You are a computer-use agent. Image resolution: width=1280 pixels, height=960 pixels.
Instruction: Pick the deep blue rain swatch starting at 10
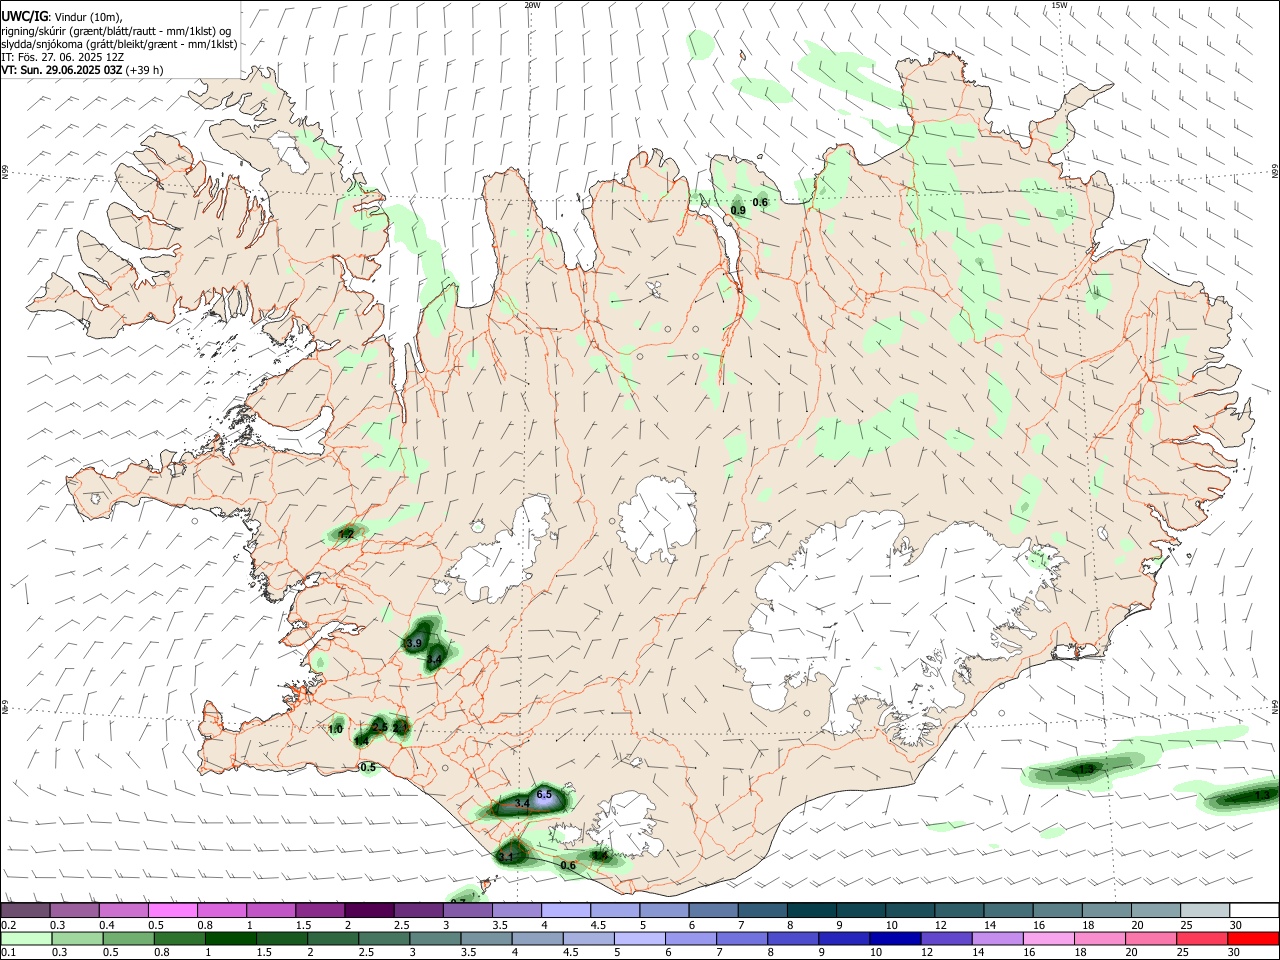point(895,939)
